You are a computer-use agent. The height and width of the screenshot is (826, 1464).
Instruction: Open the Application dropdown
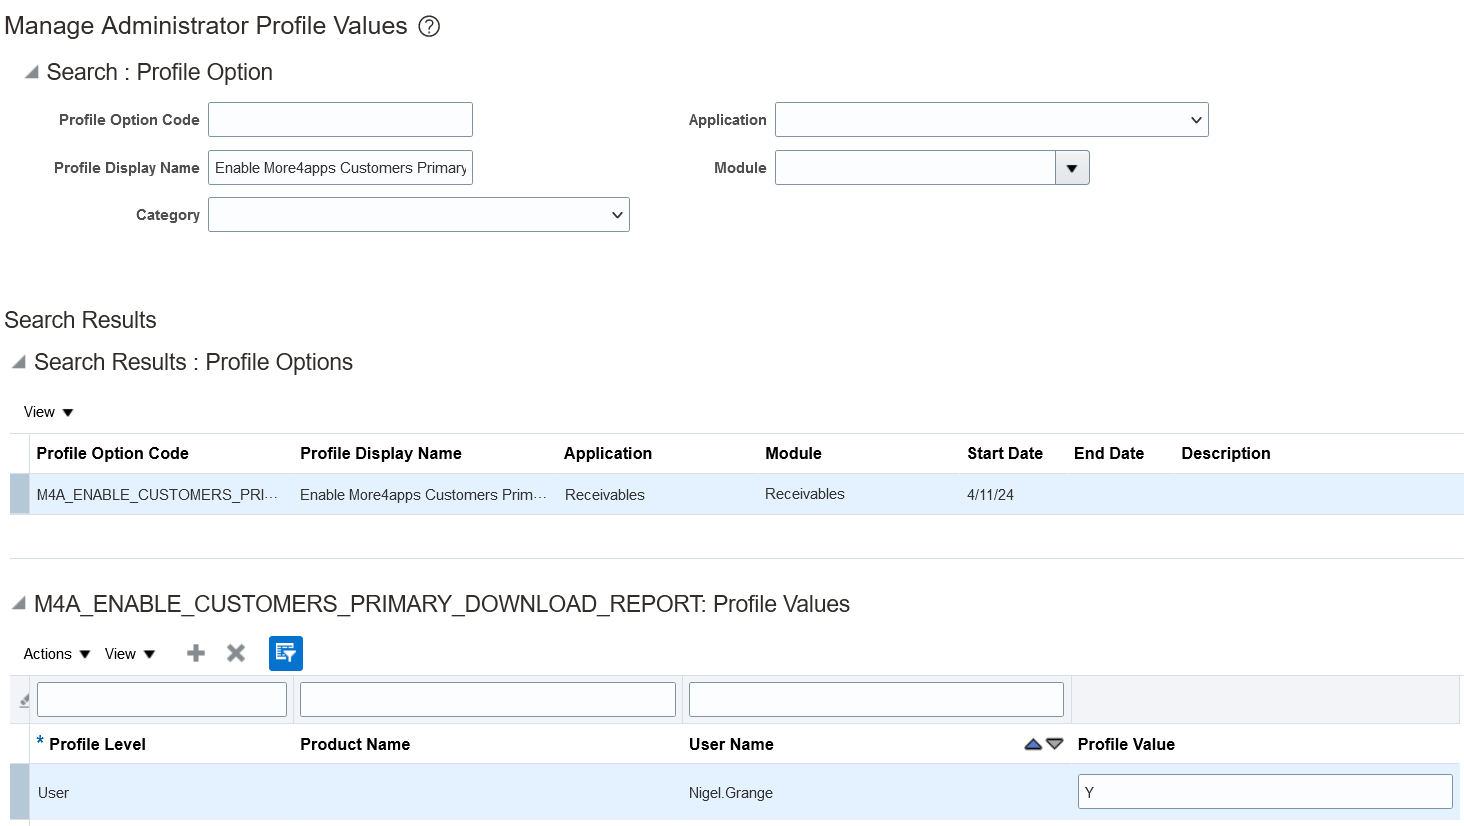click(x=992, y=120)
